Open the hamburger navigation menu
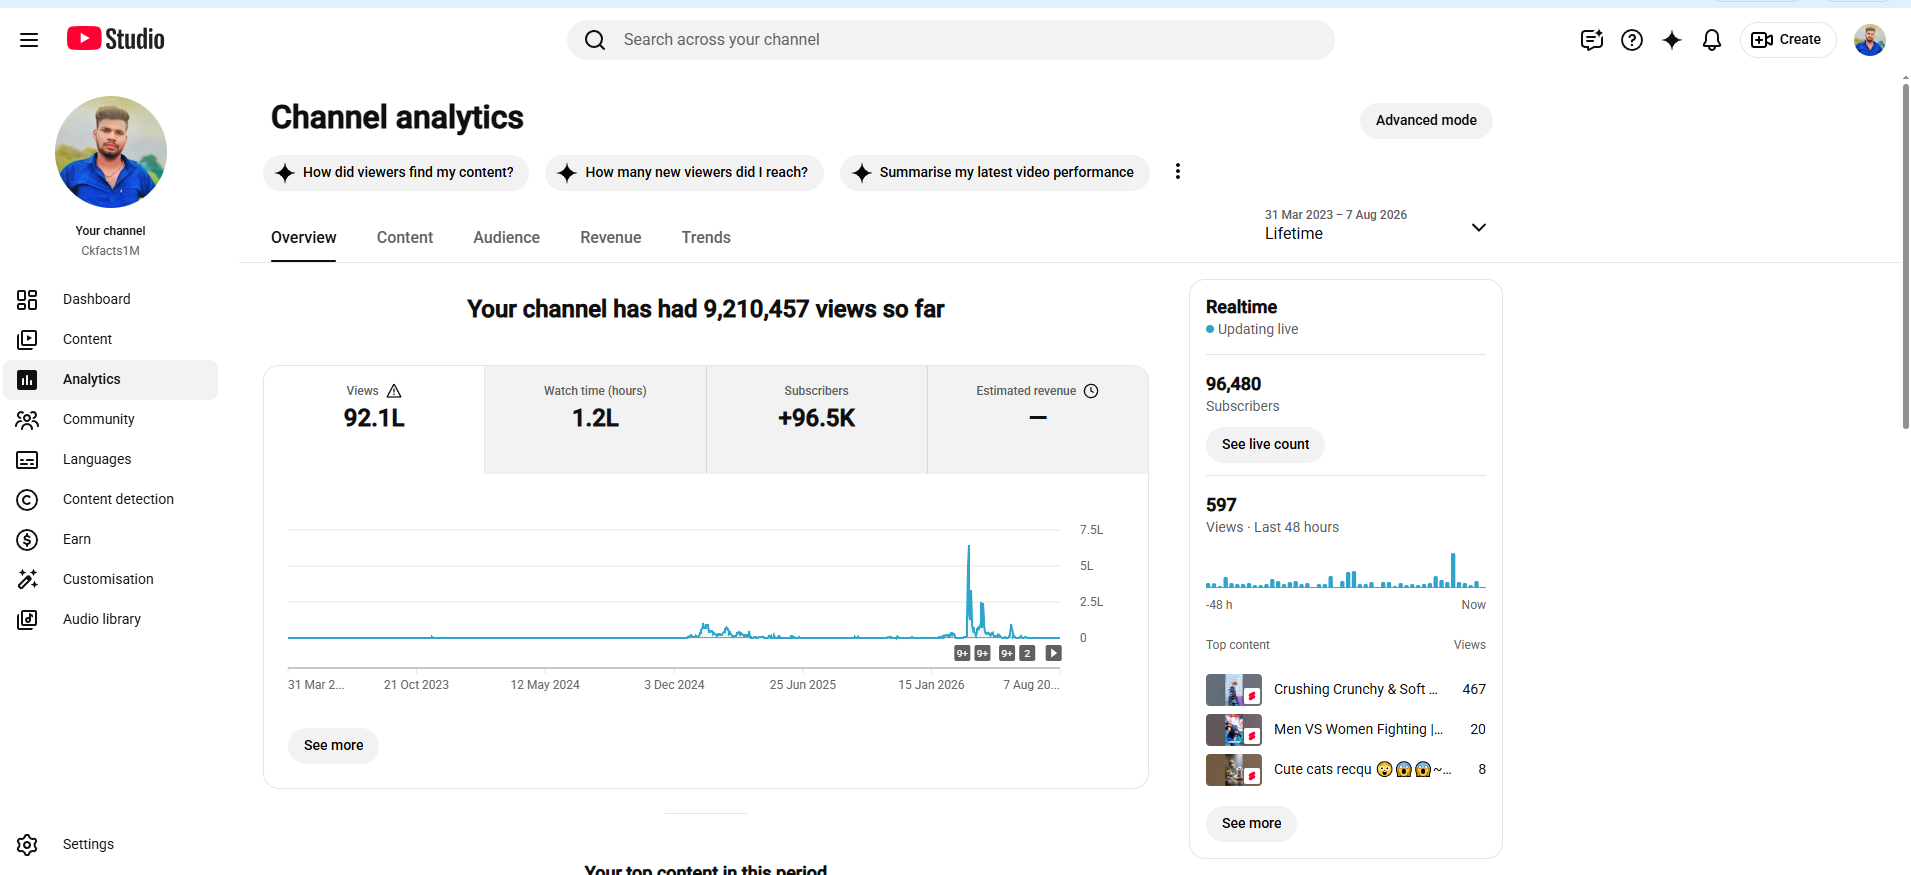 point(29,40)
